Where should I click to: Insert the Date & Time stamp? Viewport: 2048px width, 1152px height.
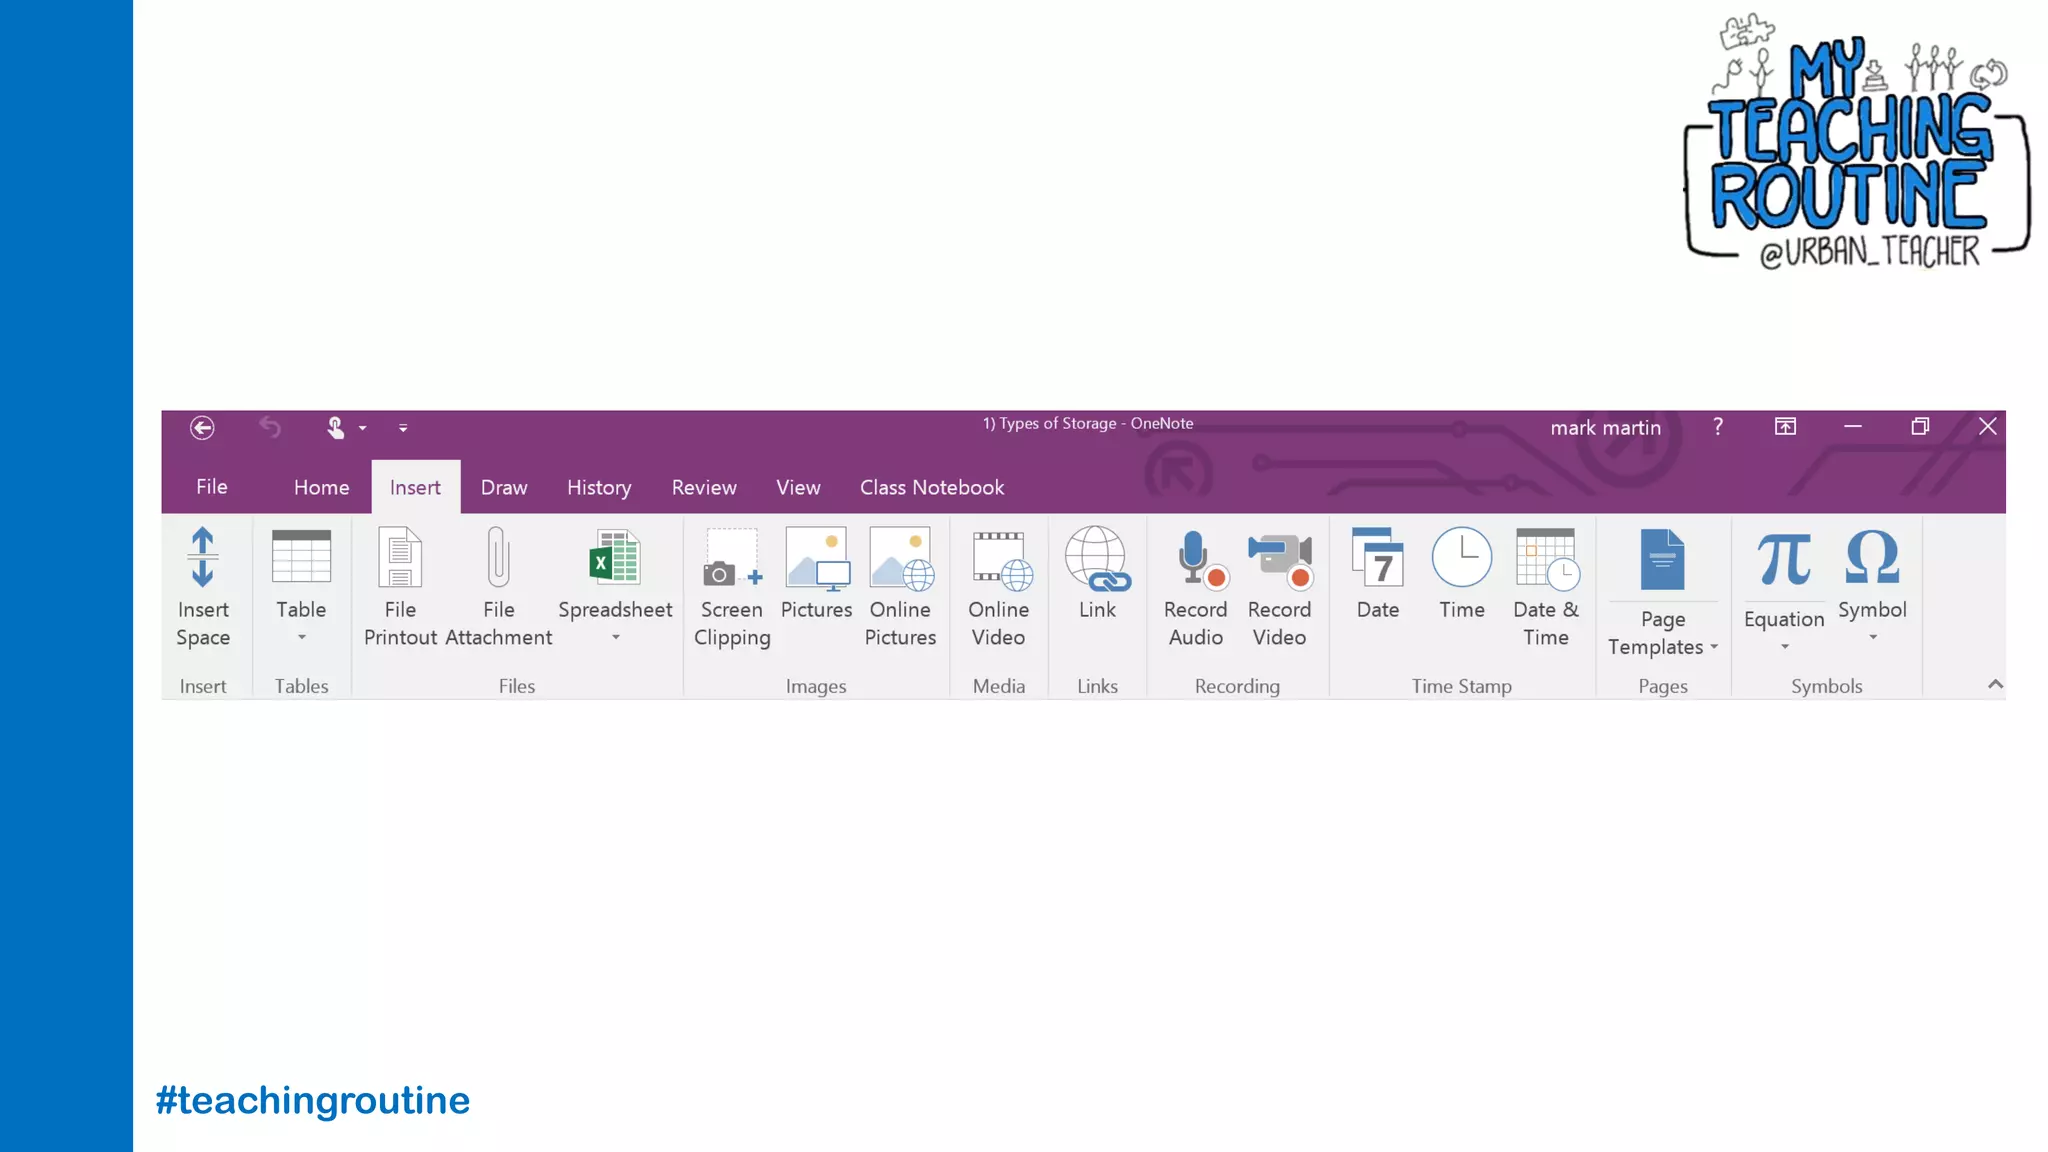[x=1545, y=558]
